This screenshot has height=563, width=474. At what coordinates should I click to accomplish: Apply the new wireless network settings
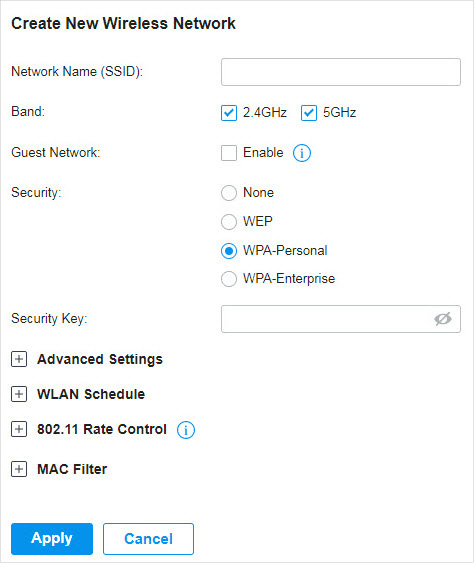coord(52,539)
